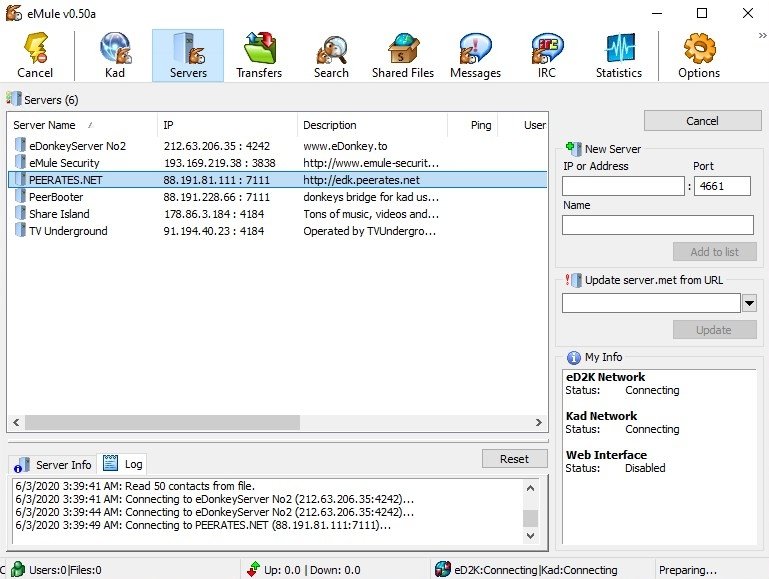This screenshot has height=579, width=769.
Task: Click the Add to list button
Action: (x=715, y=252)
